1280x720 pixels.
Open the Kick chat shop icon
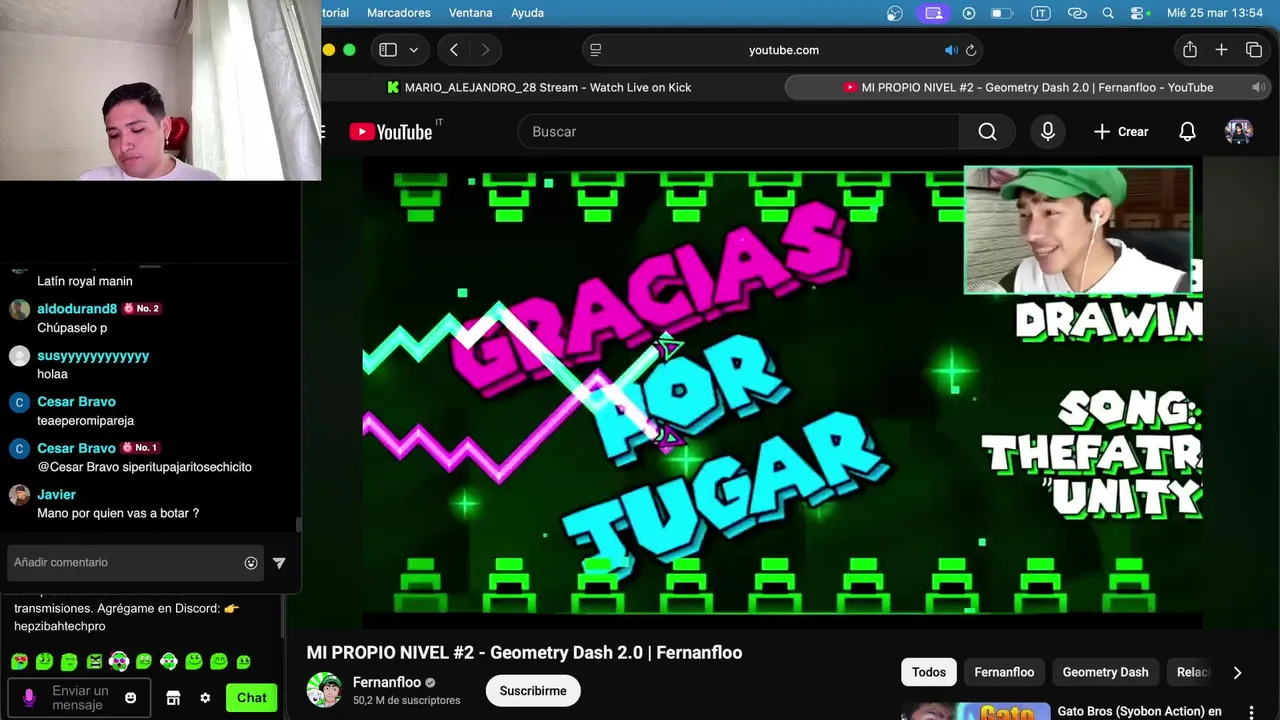173,698
